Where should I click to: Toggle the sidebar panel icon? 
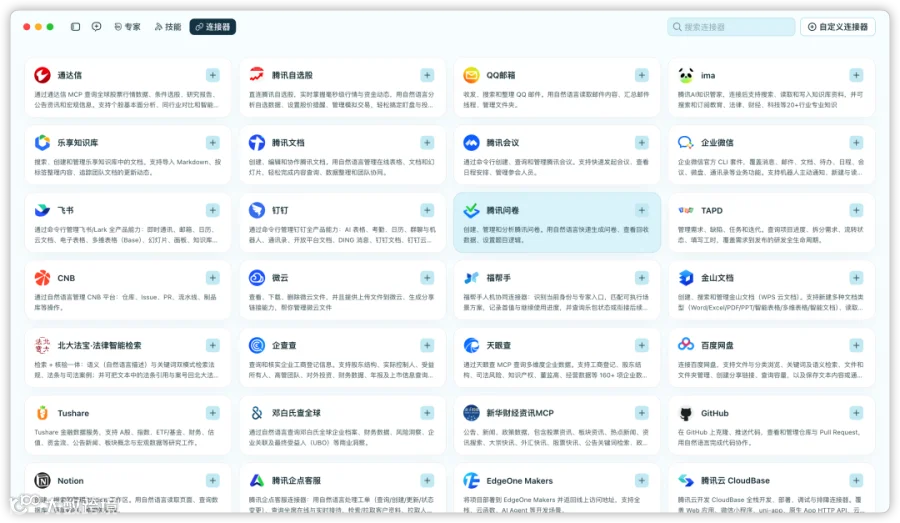75,26
